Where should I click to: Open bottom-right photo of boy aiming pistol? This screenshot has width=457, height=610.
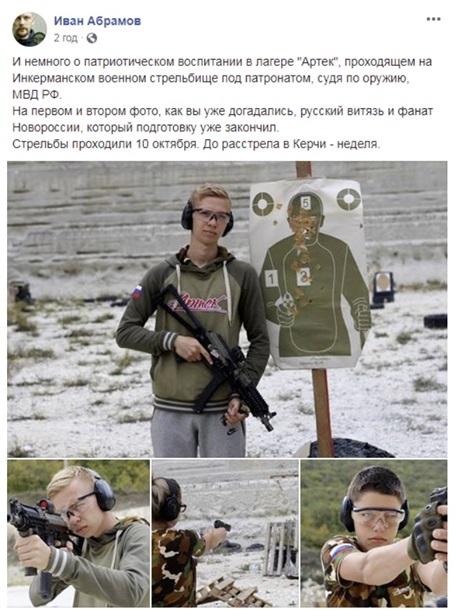click(x=374, y=533)
